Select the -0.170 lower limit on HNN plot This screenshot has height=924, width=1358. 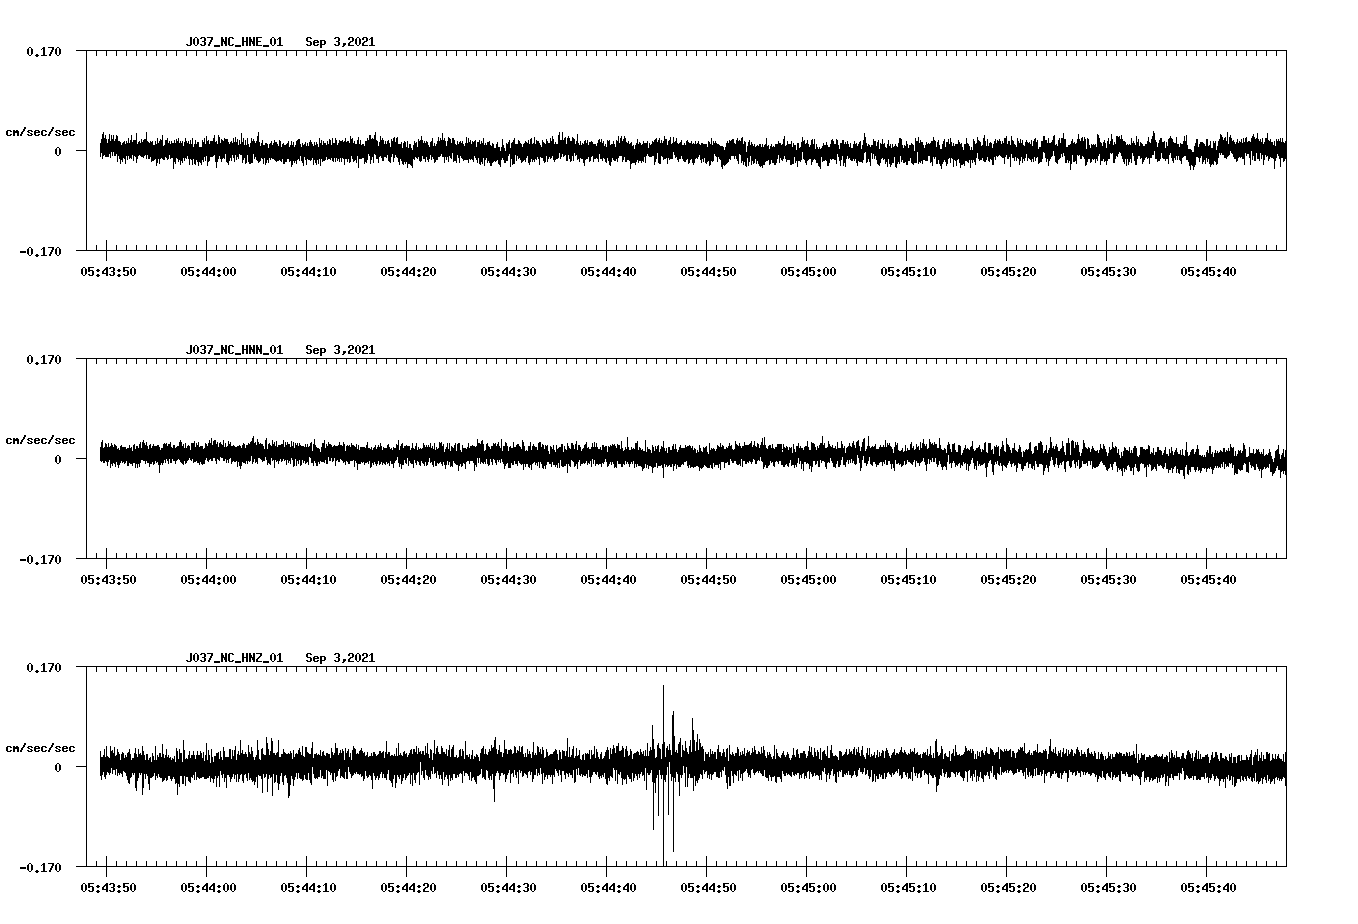point(40,560)
